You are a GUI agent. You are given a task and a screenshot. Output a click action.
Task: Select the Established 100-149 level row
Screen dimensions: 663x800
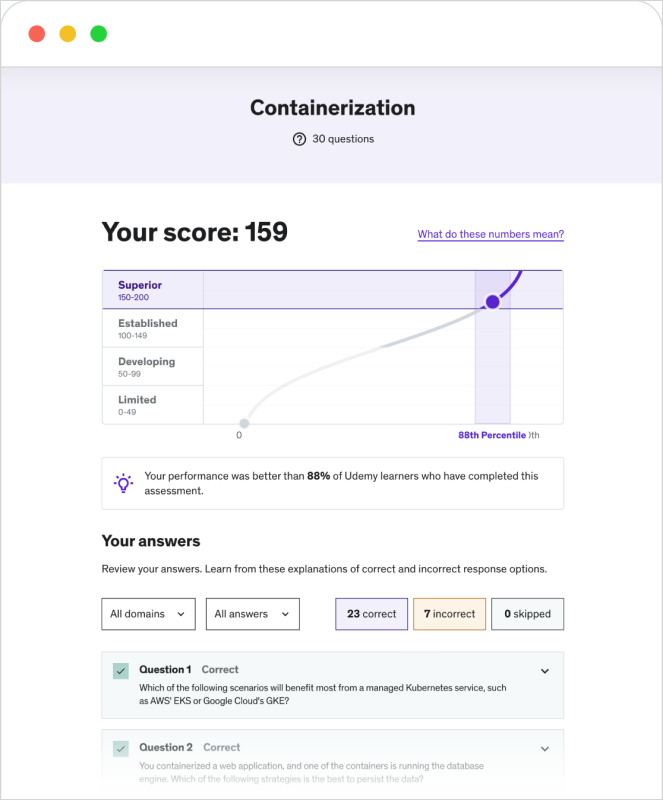click(x=153, y=328)
